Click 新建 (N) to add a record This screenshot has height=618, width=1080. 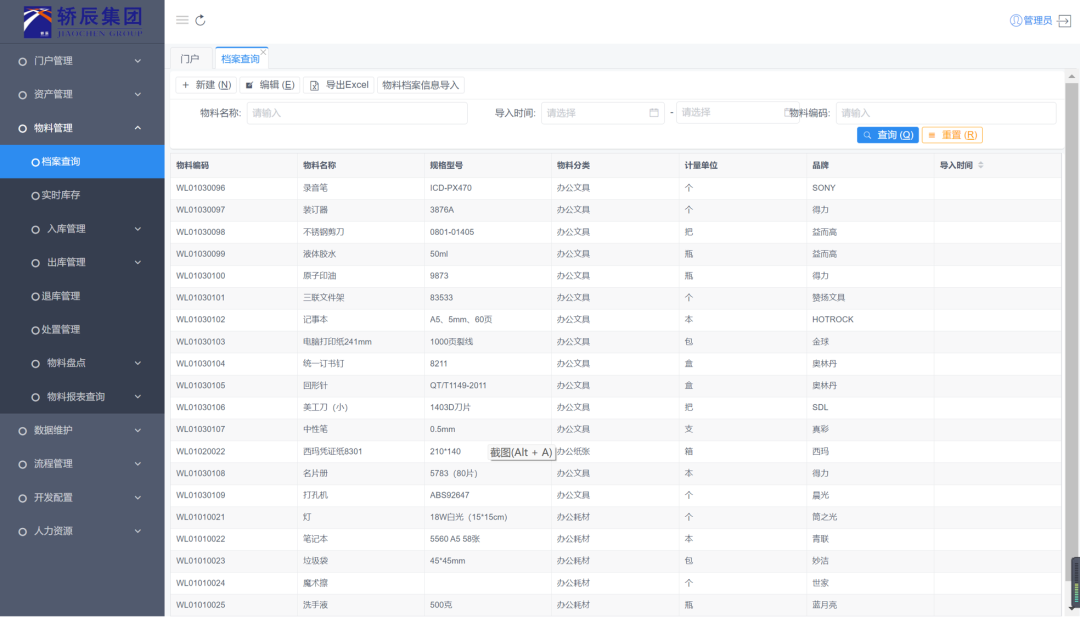pos(206,85)
